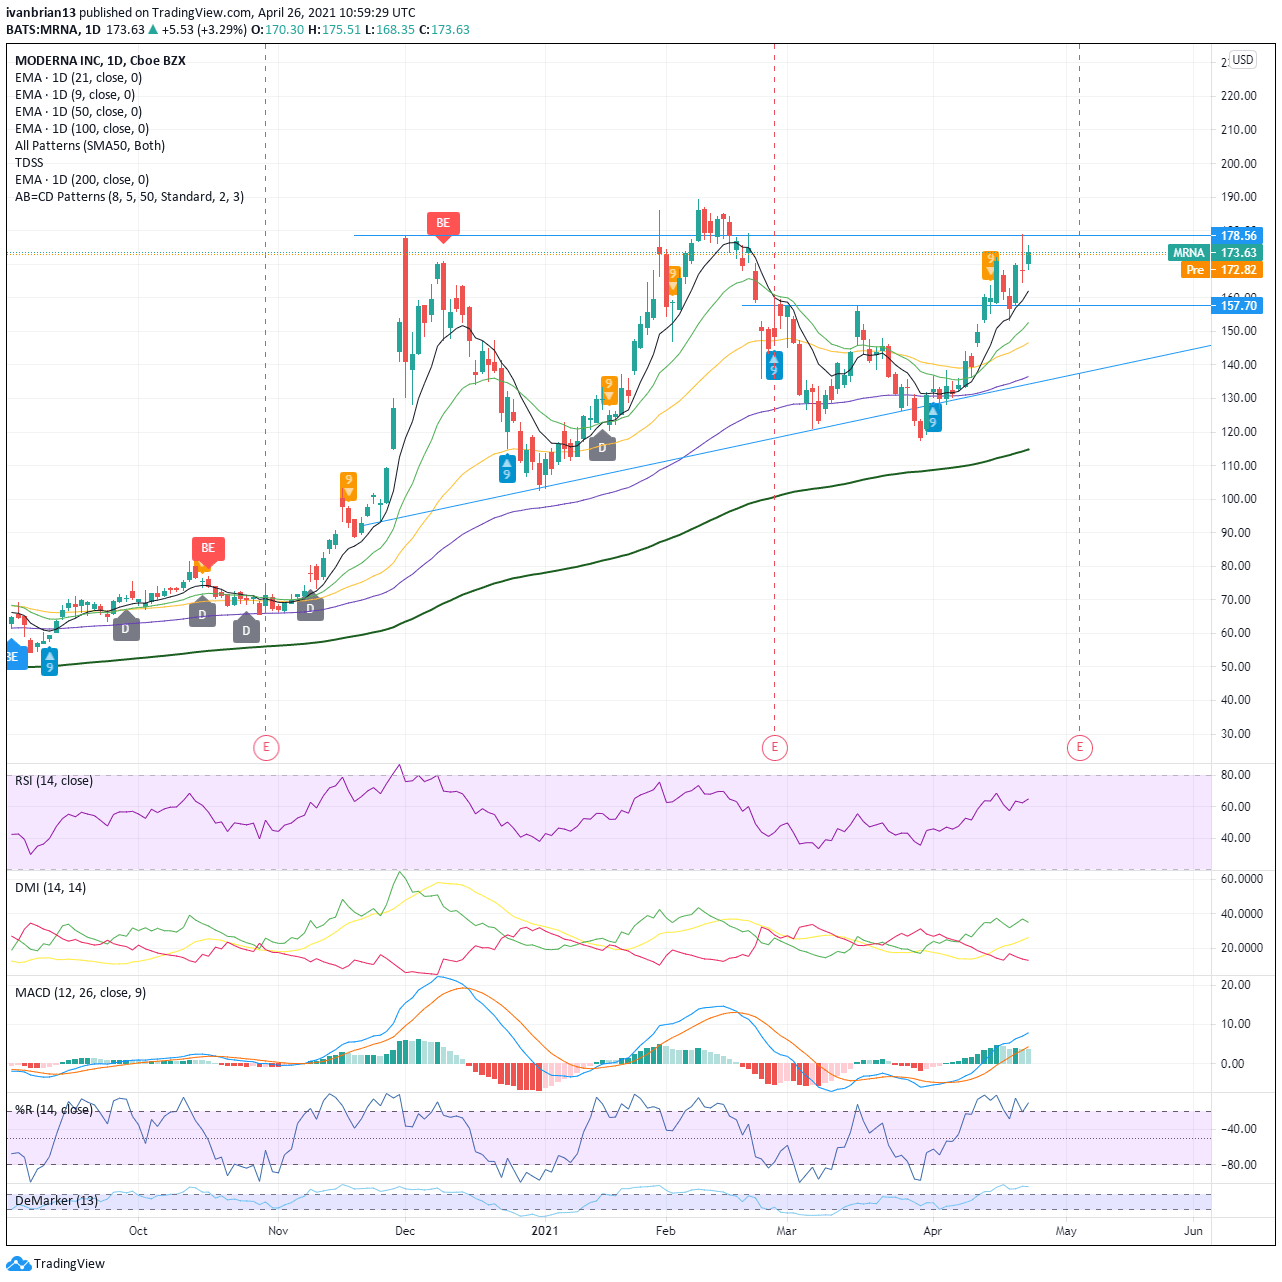The width and height of the screenshot is (1282, 1282).
Task: Select the AB=CD Patterns indicator legend
Action: click(x=129, y=197)
